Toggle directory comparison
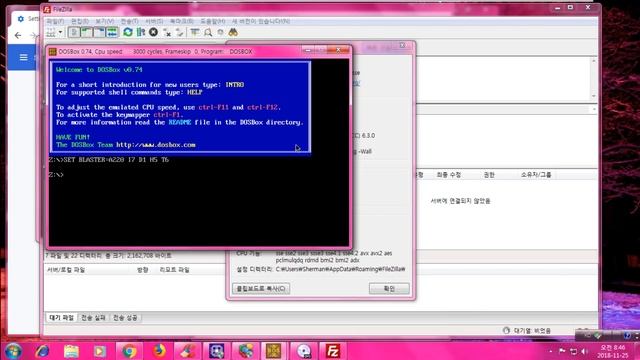The height and width of the screenshot is (360, 640). [x=208, y=32]
